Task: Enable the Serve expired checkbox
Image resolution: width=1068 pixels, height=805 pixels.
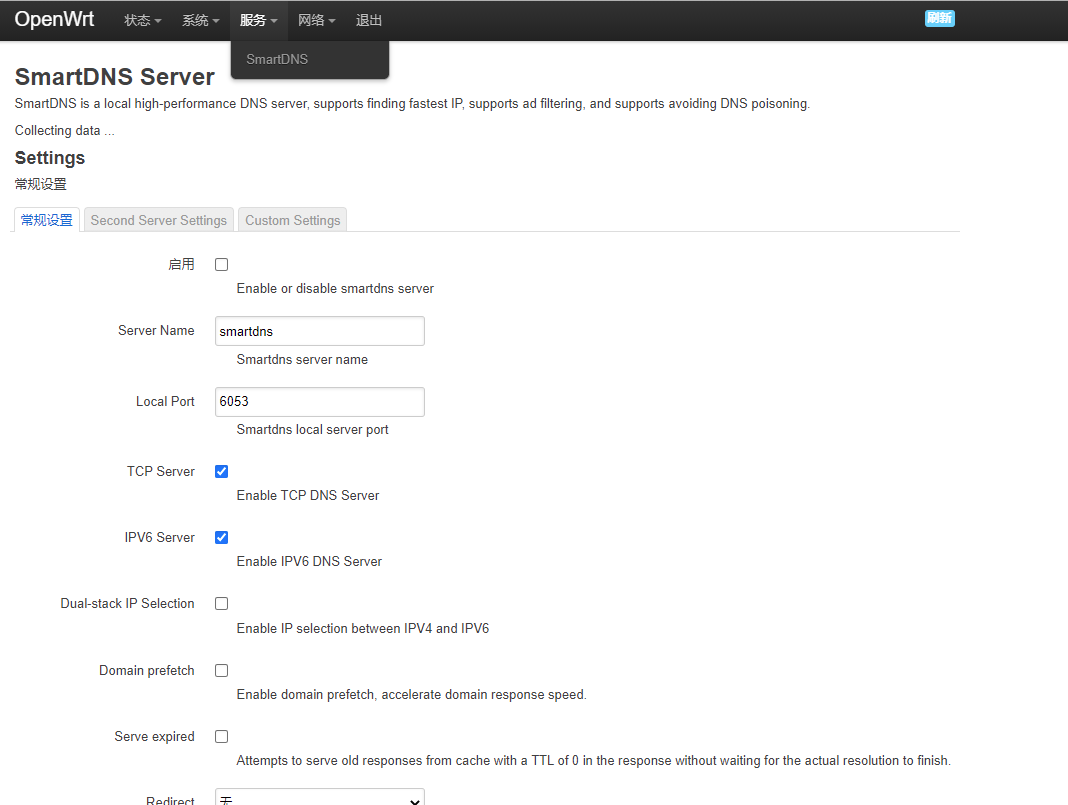Action: point(221,736)
